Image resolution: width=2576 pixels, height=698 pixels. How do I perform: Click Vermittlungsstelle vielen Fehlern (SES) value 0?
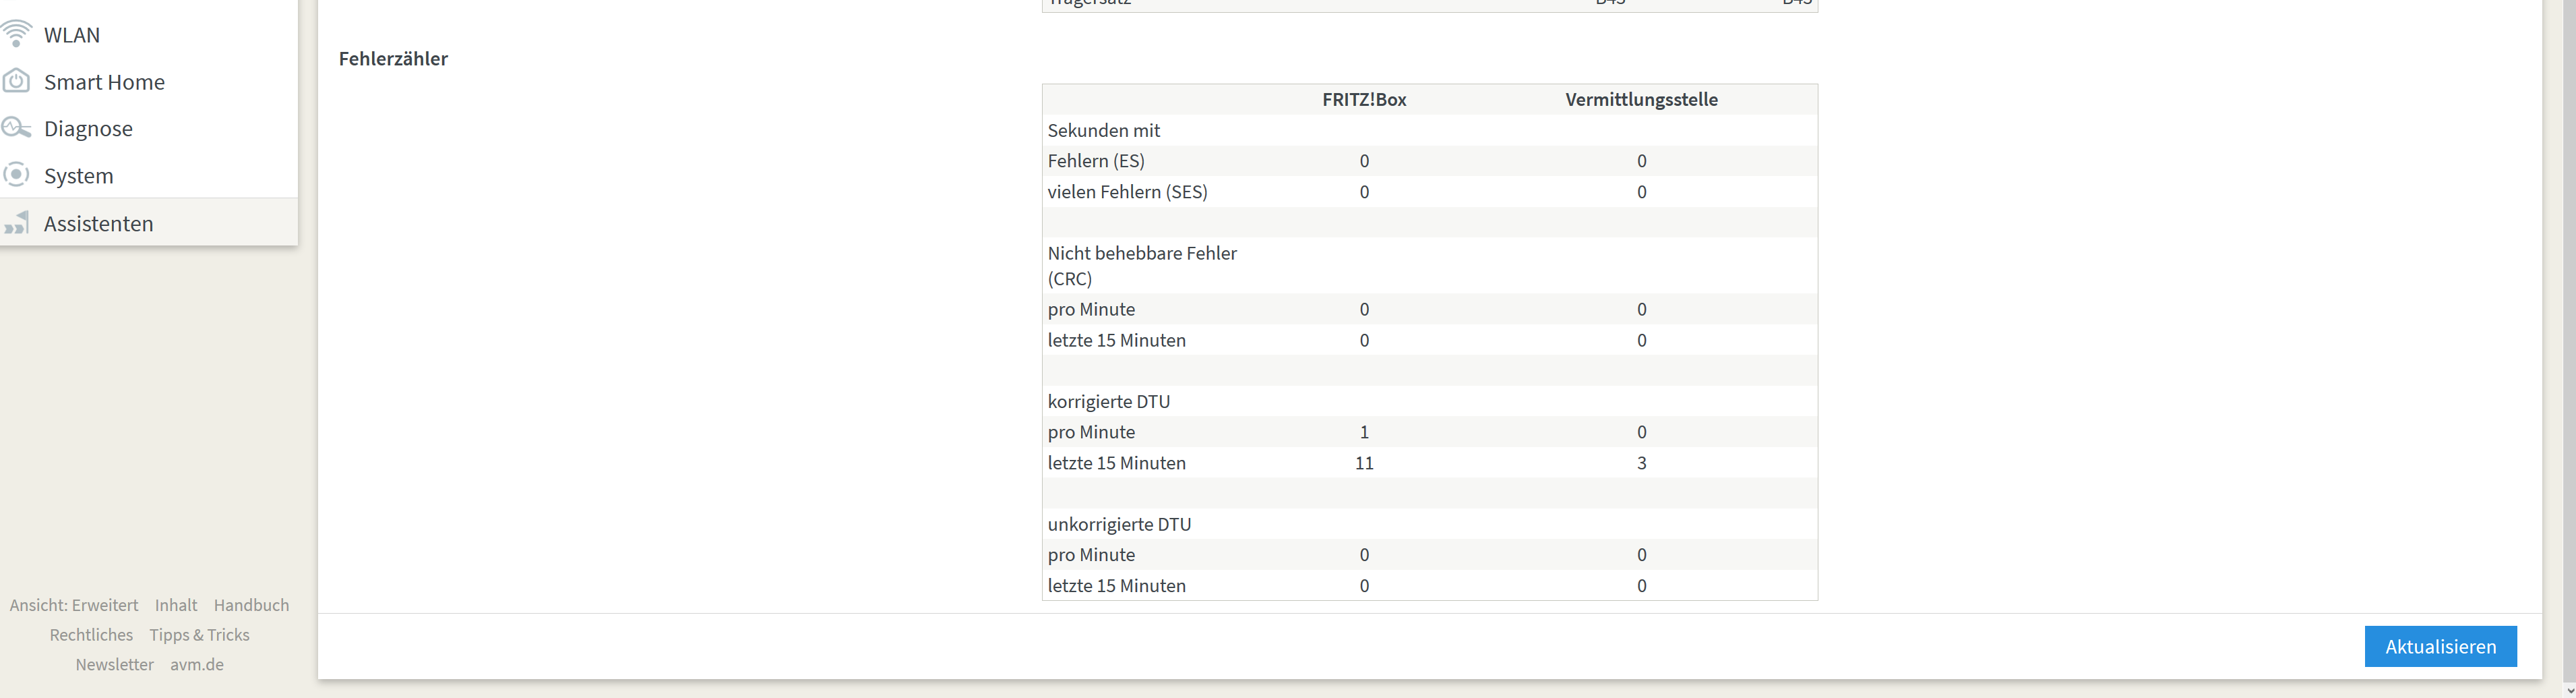[1641, 192]
